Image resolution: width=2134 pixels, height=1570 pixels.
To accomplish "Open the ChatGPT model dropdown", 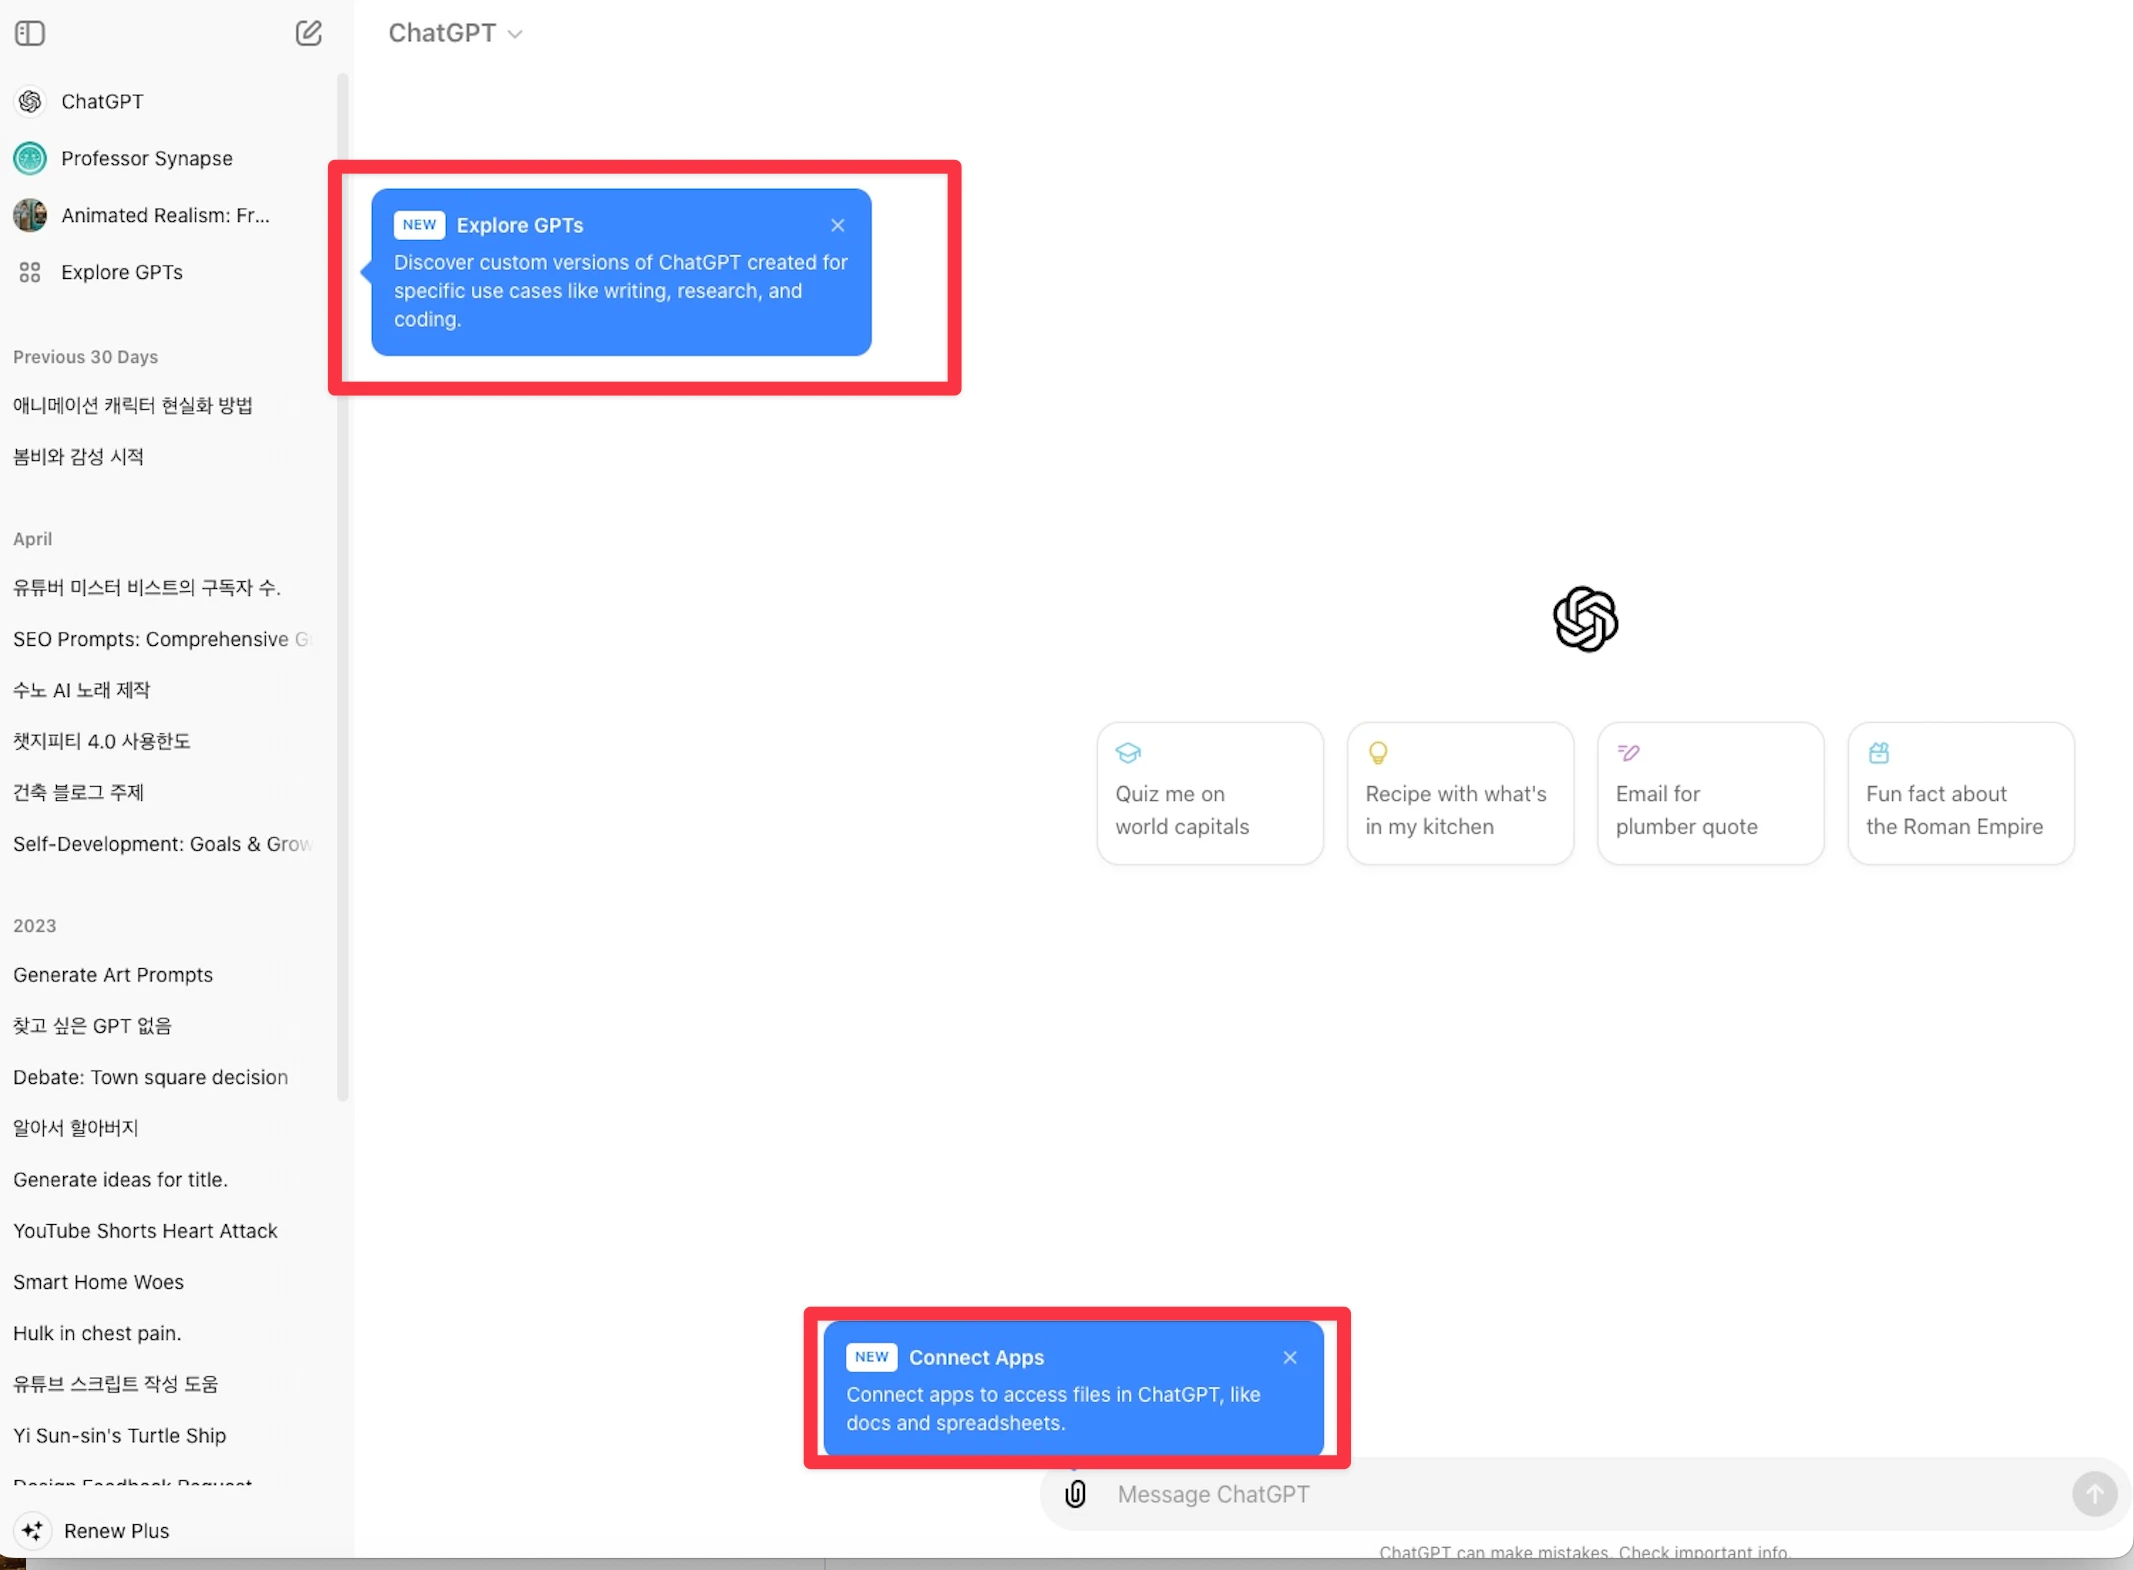I will click(x=455, y=33).
